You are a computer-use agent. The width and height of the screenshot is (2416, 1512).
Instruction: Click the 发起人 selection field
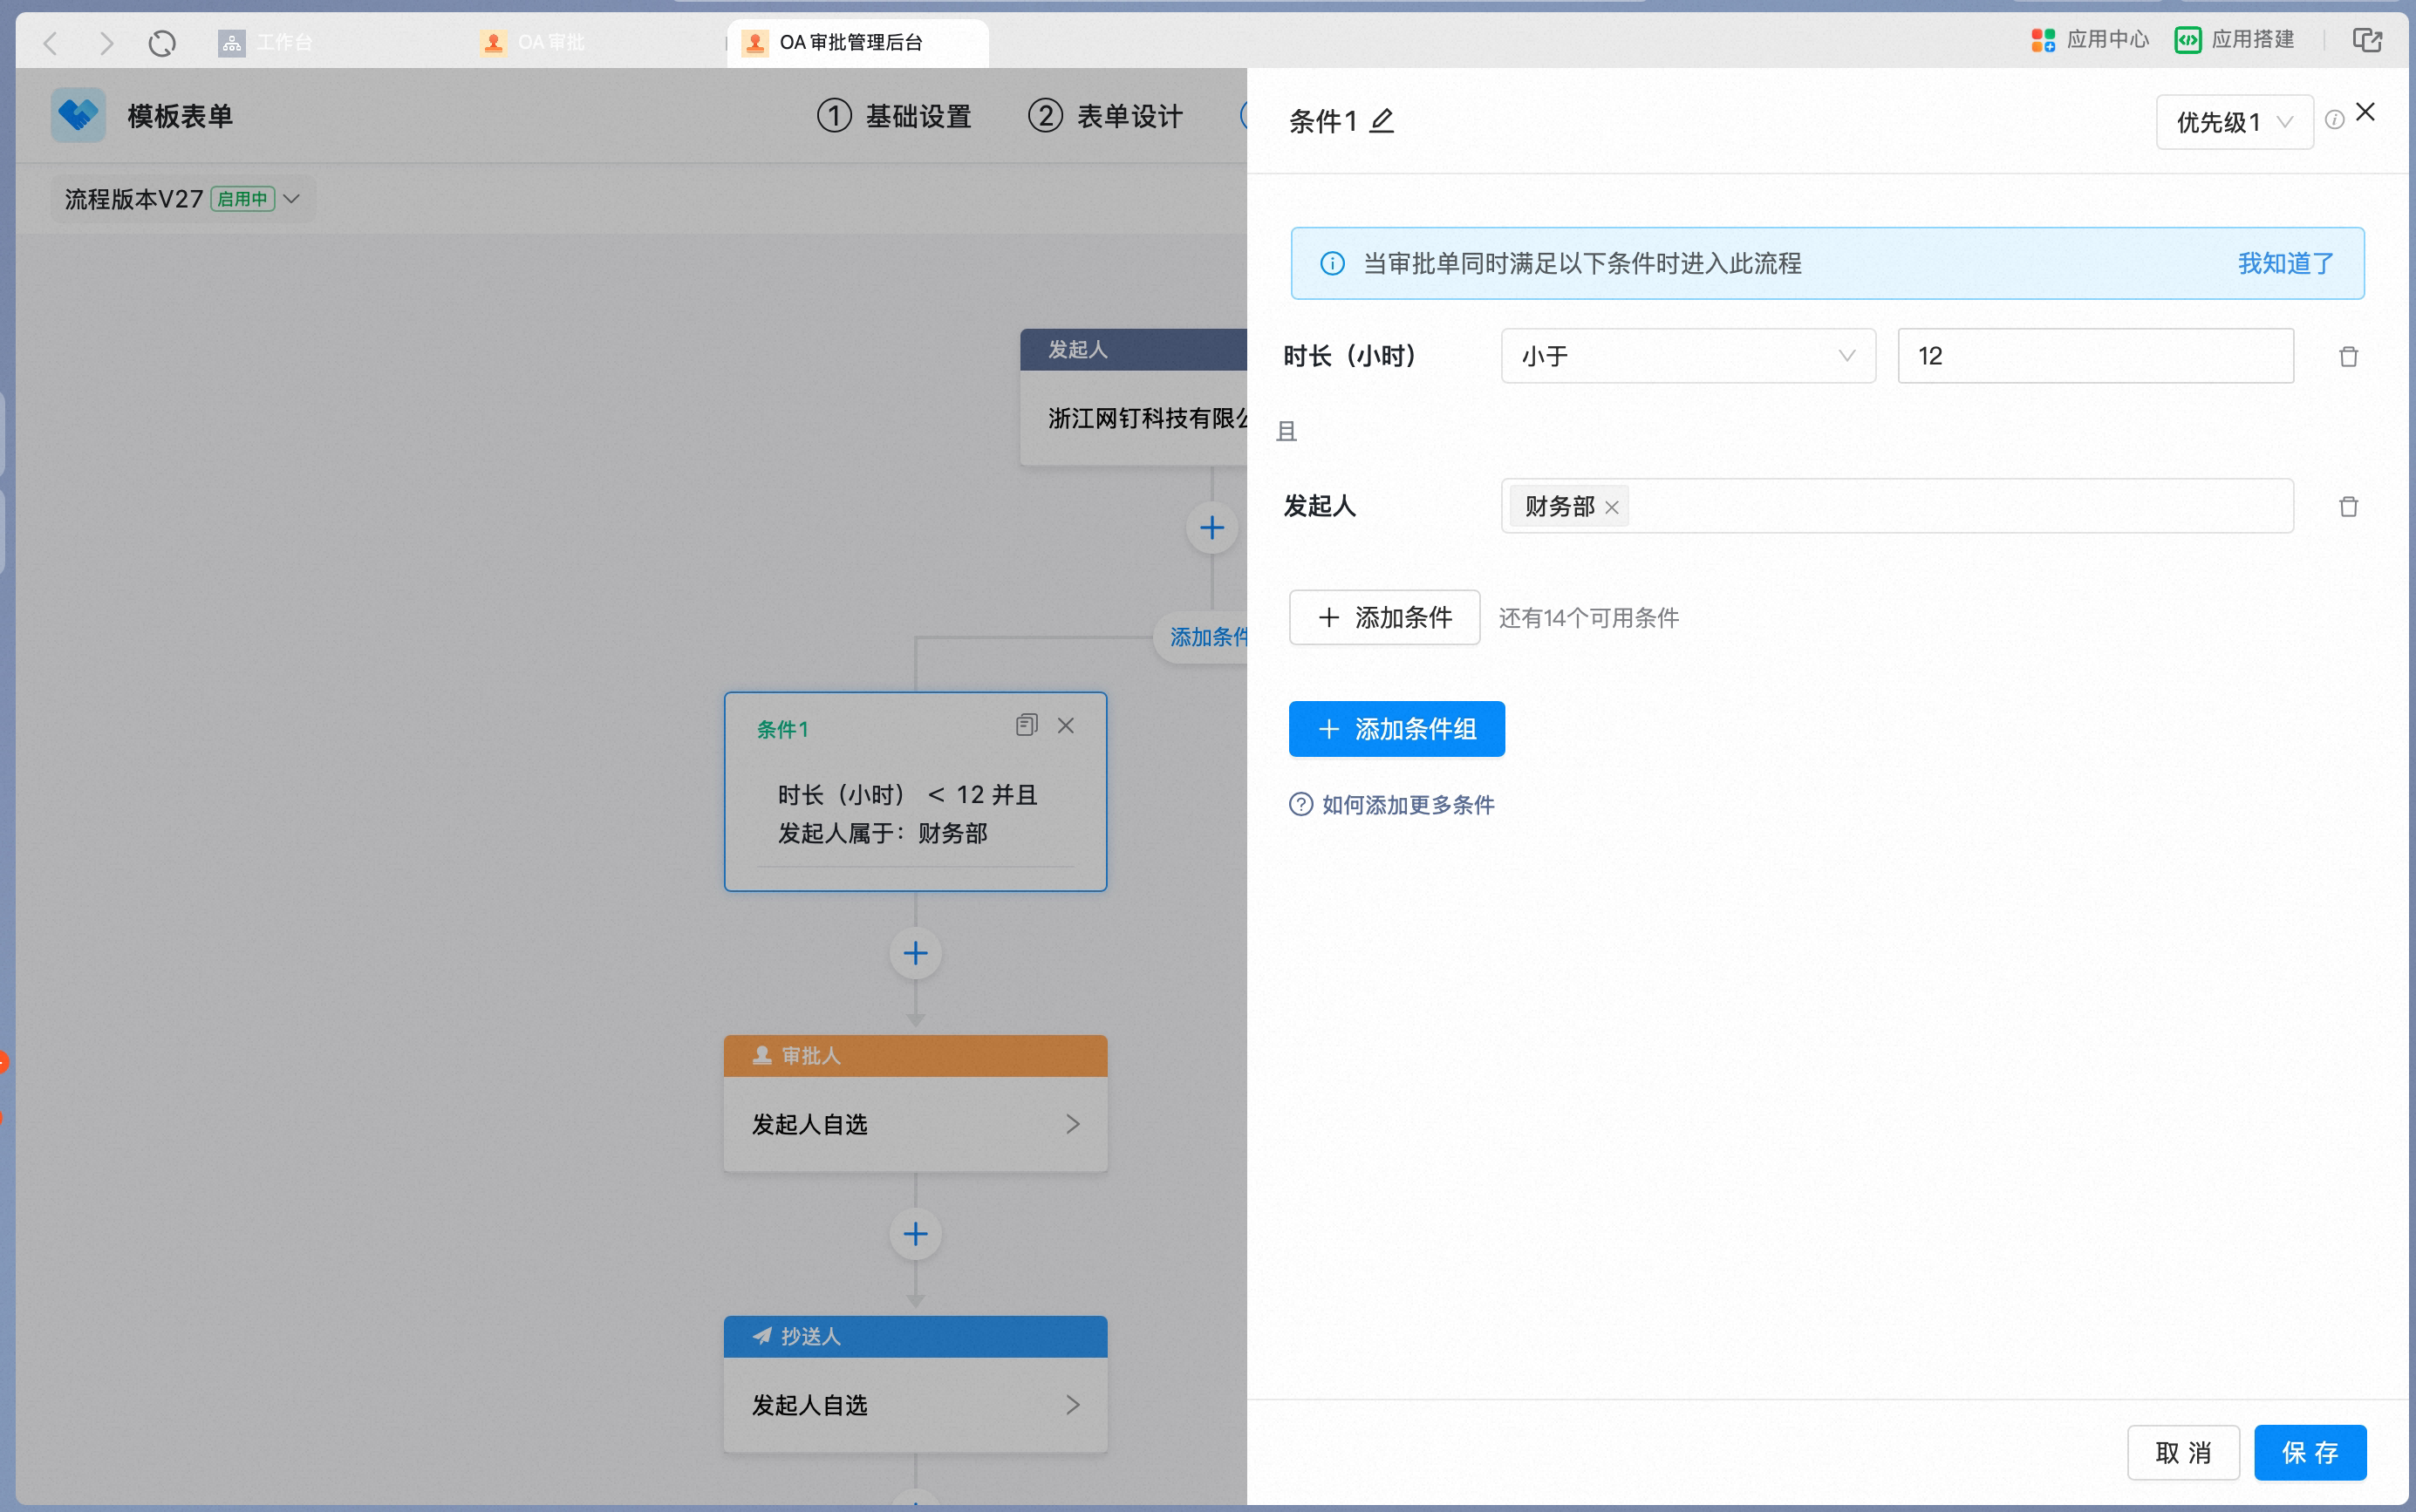click(1896, 506)
